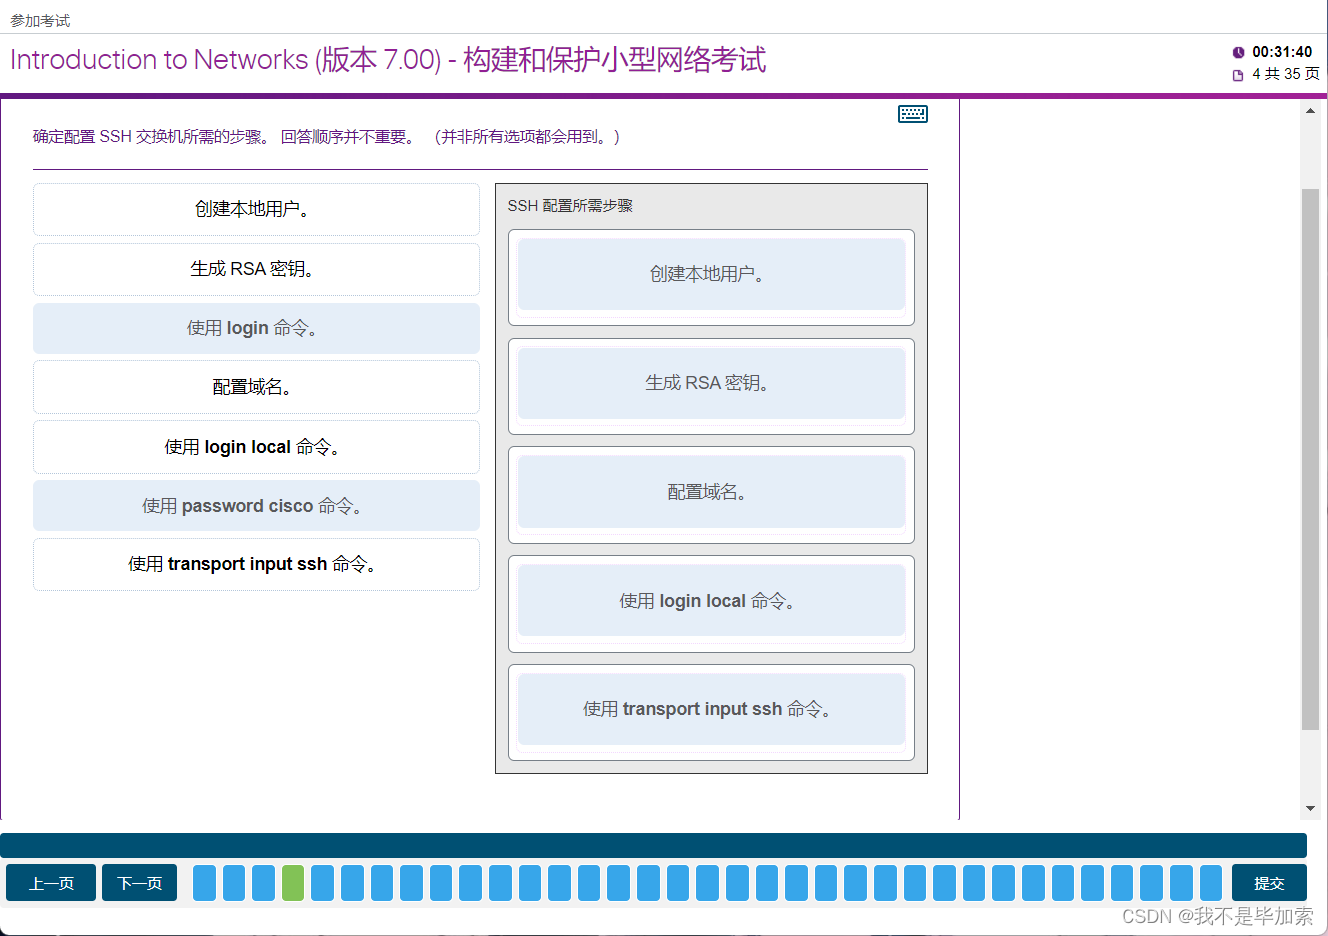Jump to the first page indicator square
Viewport: 1328px width, 936px height.
(204, 883)
